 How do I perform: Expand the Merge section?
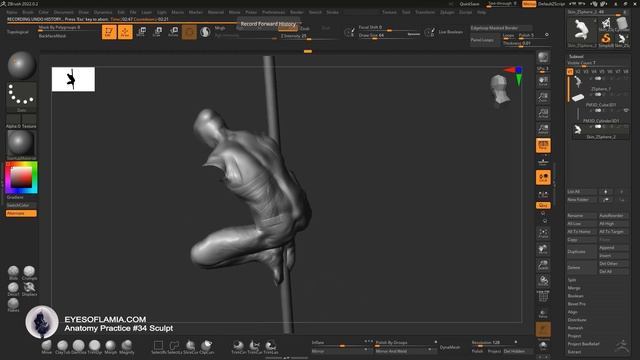(573, 288)
